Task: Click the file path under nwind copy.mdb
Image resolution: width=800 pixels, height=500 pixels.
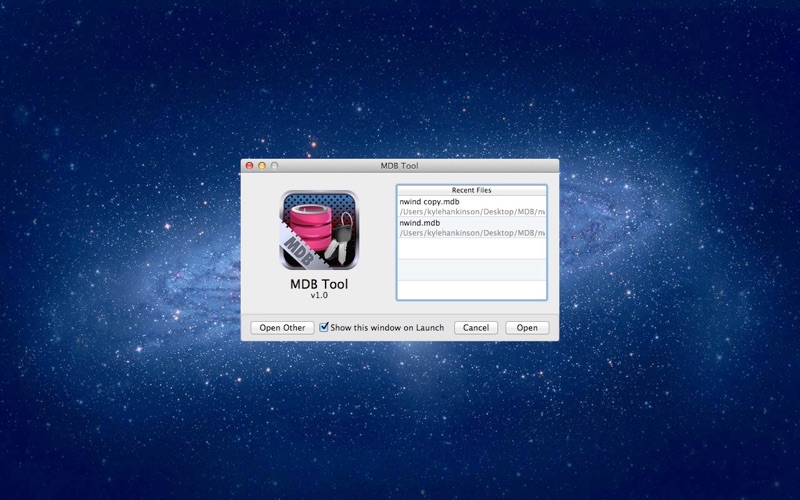Action: pyautogui.click(x=471, y=212)
